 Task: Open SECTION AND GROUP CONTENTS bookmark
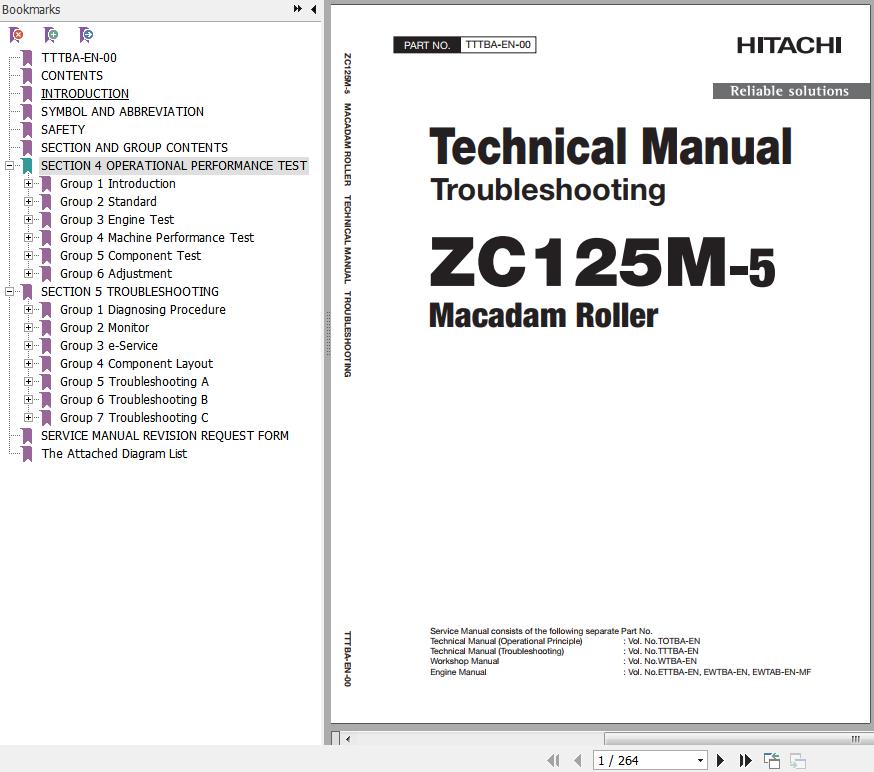[134, 148]
